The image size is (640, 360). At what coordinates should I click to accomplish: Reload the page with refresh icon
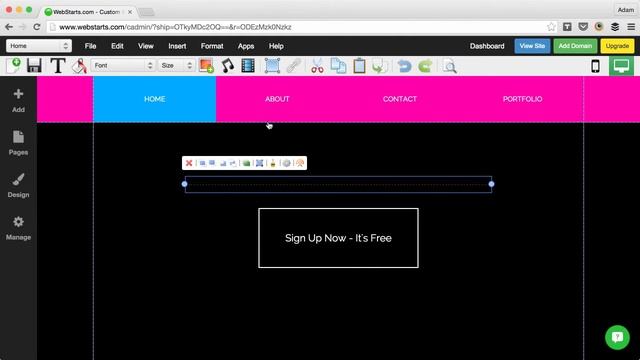[37, 27]
